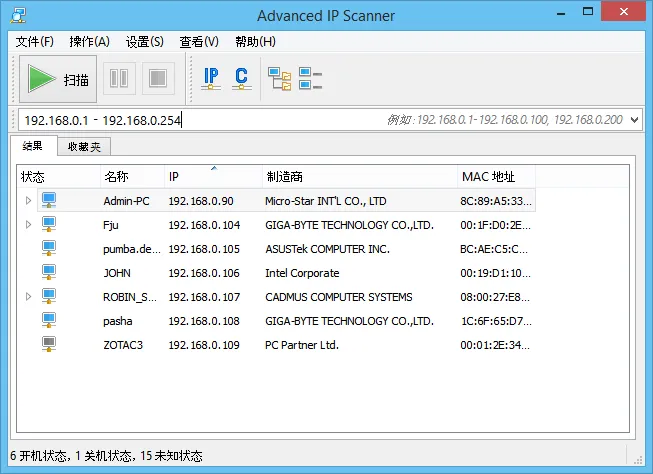Expand the Fju device row

click(28, 225)
